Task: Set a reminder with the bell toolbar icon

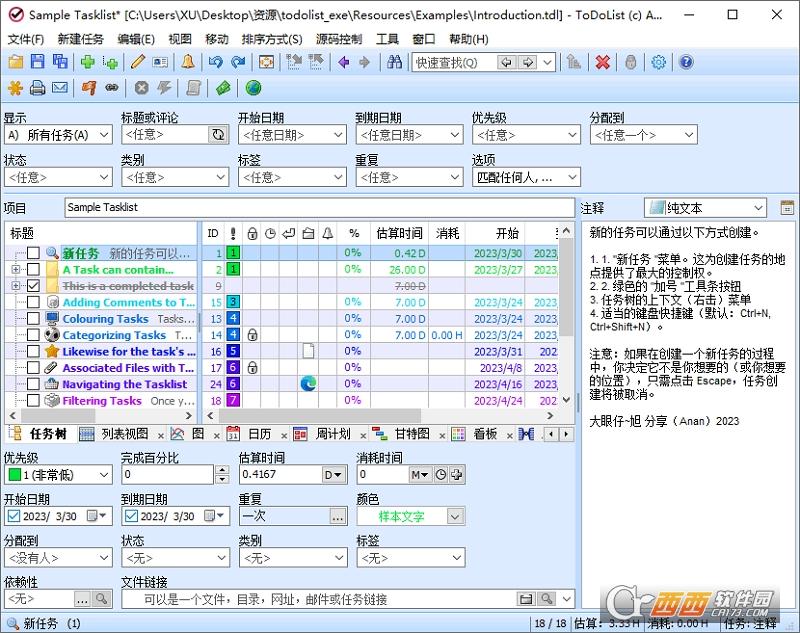Action: pyautogui.click(x=188, y=62)
